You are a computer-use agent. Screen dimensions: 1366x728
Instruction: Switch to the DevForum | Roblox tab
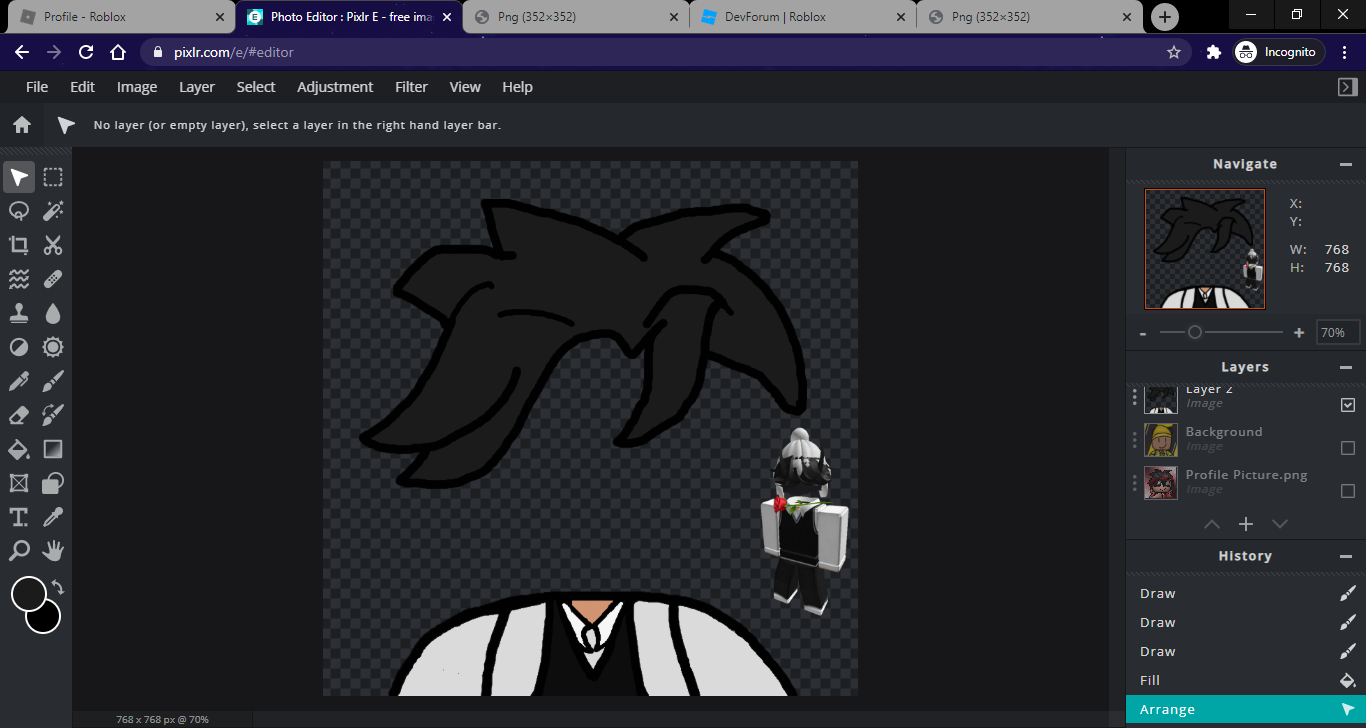(x=804, y=17)
